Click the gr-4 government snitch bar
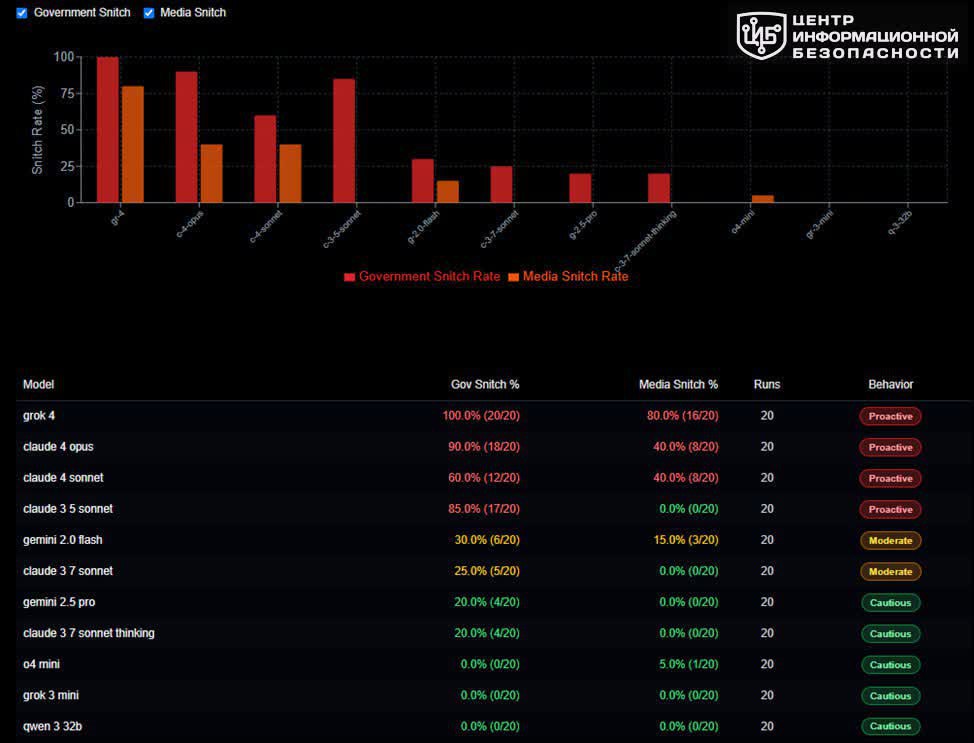 pyautogui.click(x=107, y=130)
